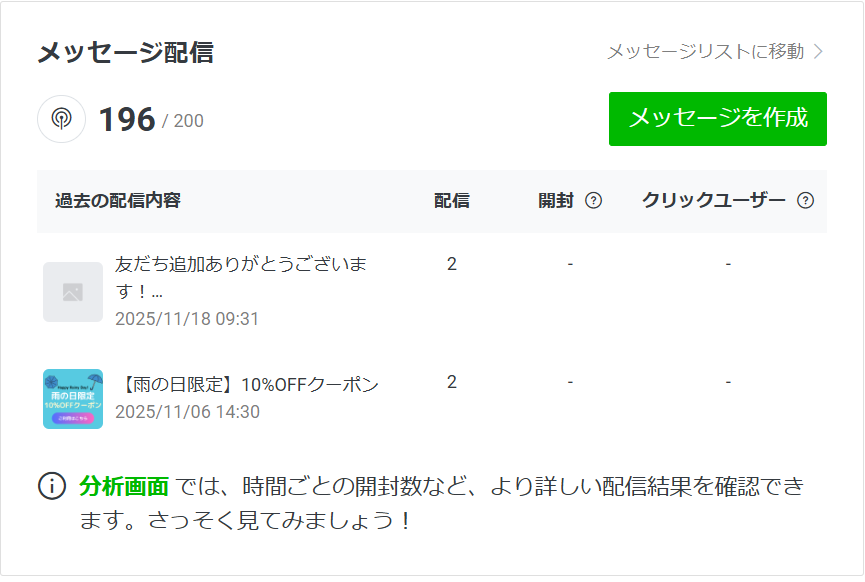The height and width of the screenshot is (582, 865).
Task: Open the rainy day coupon thumbnail
Action: 73,399
